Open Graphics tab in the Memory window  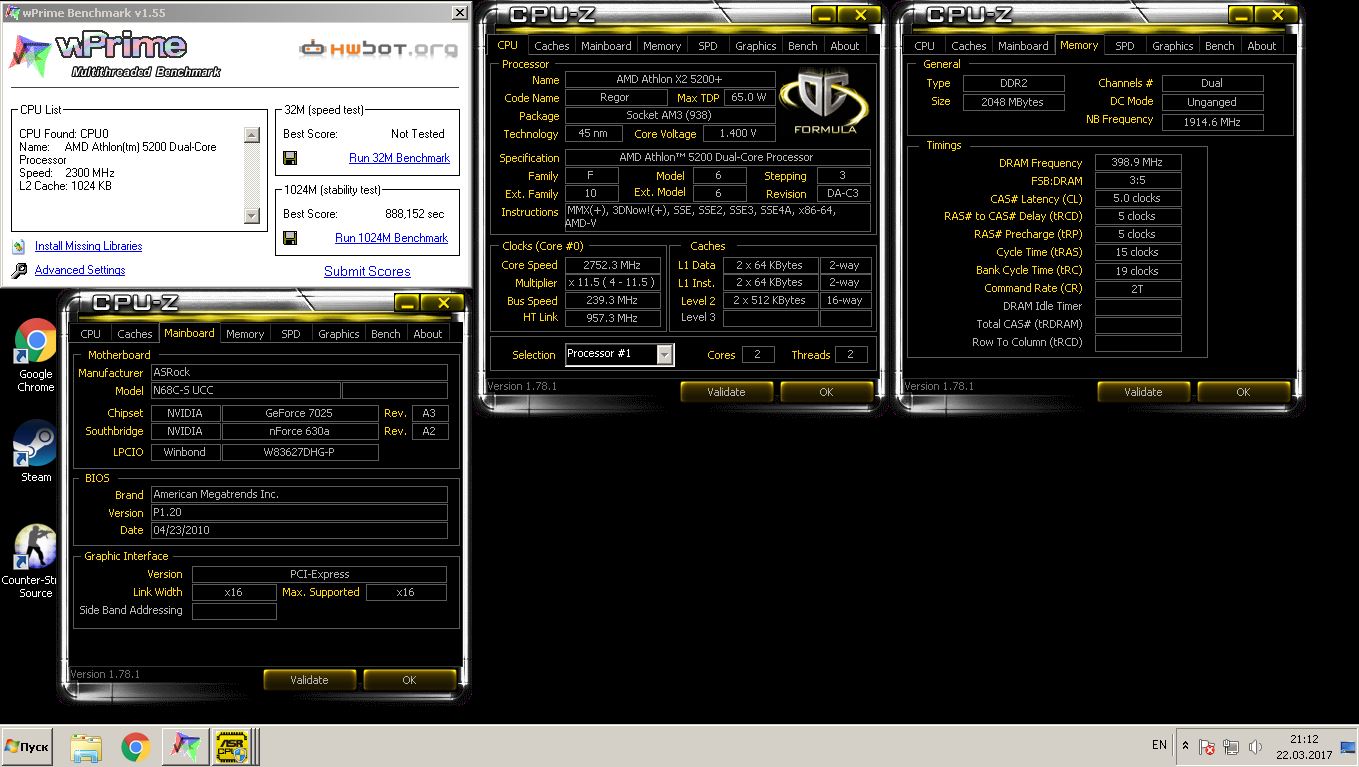click(x=1172, y=46)
